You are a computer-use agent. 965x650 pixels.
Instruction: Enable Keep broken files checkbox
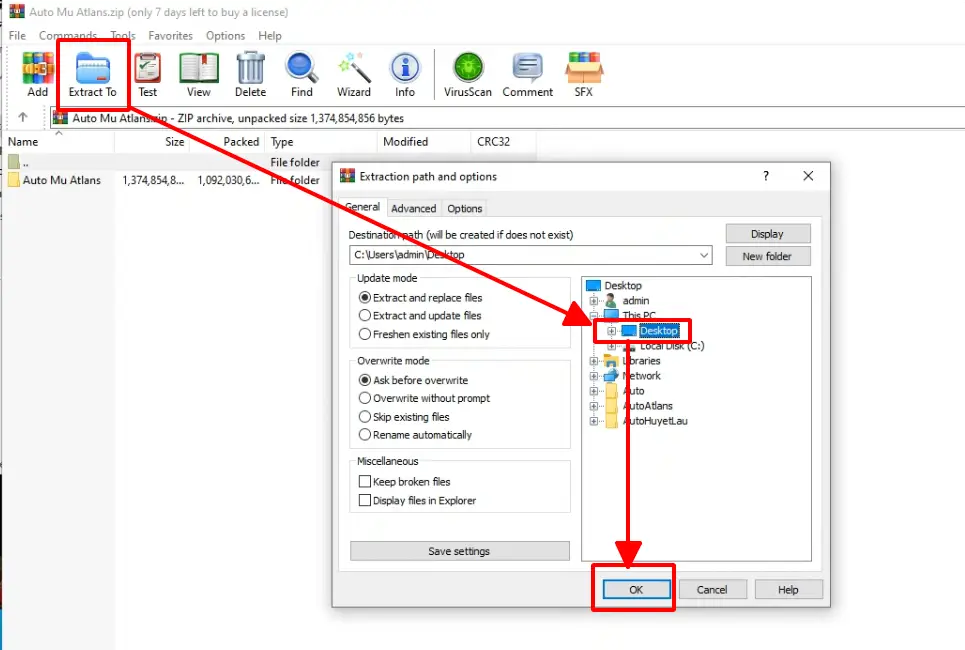[x=365, y=481]
